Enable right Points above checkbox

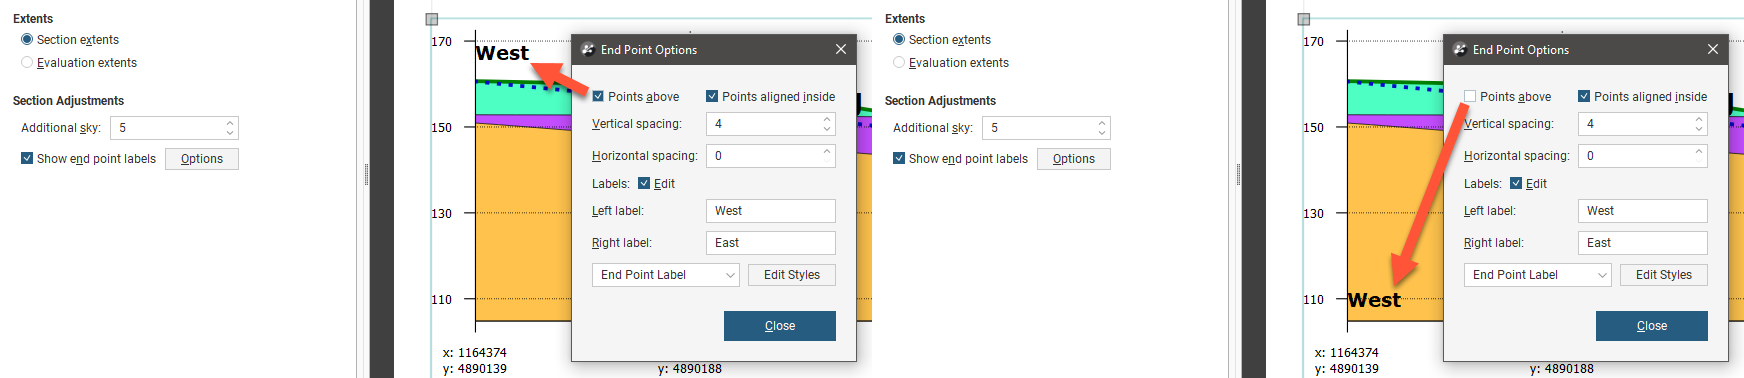pyautogui.click(x=1470, y=97)
